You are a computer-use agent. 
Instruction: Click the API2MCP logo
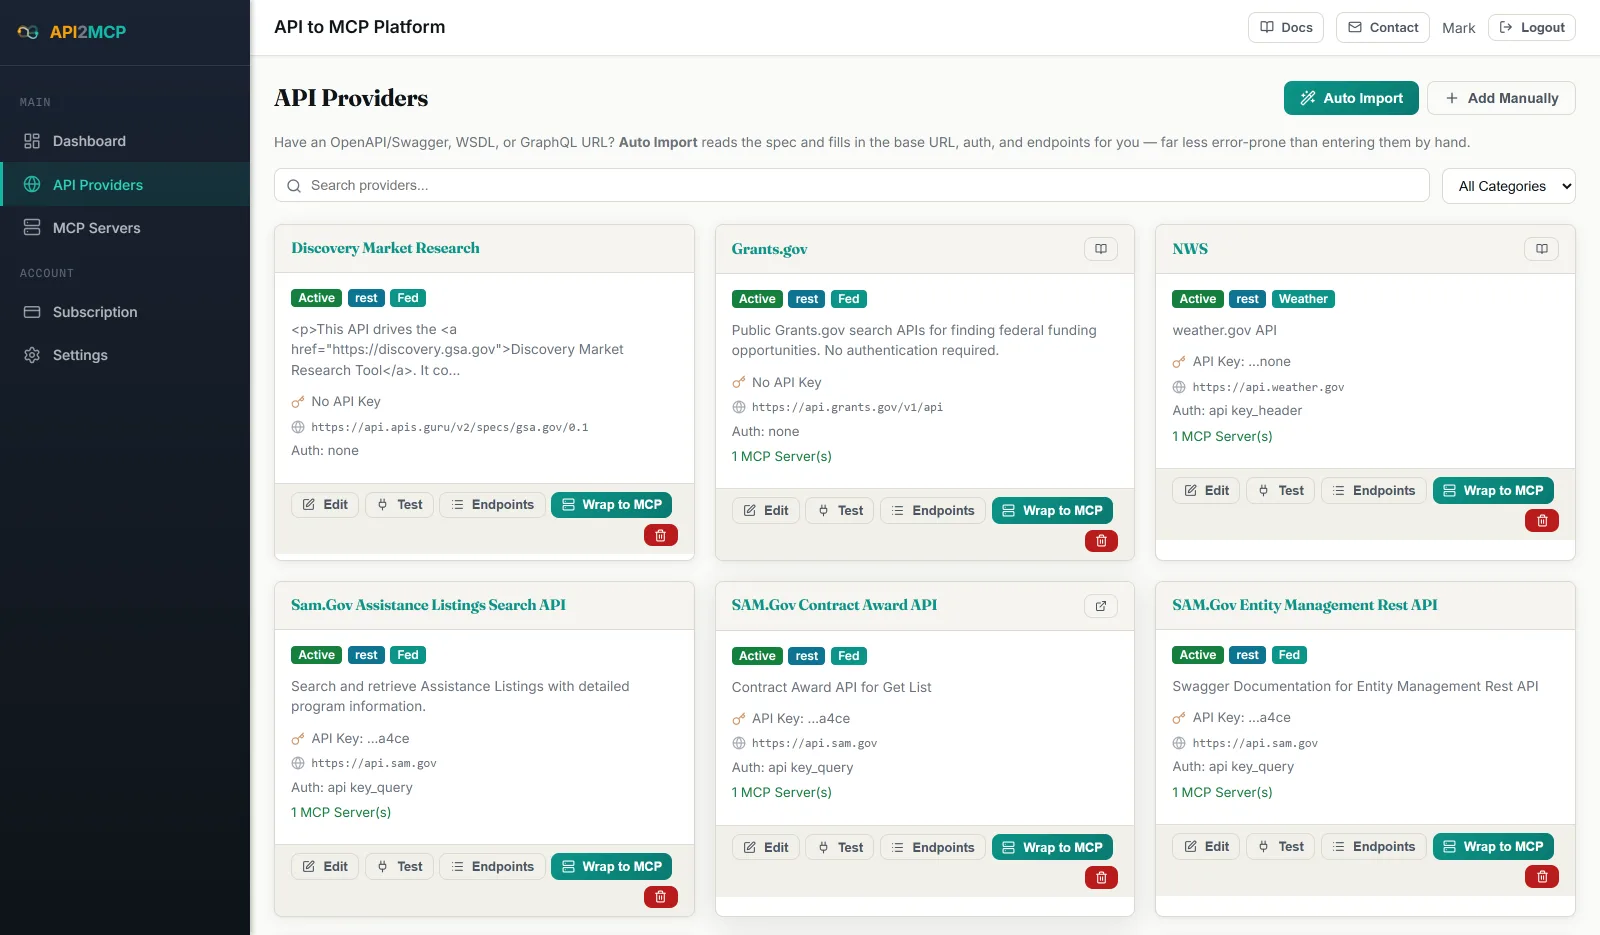tap(72, 32)
